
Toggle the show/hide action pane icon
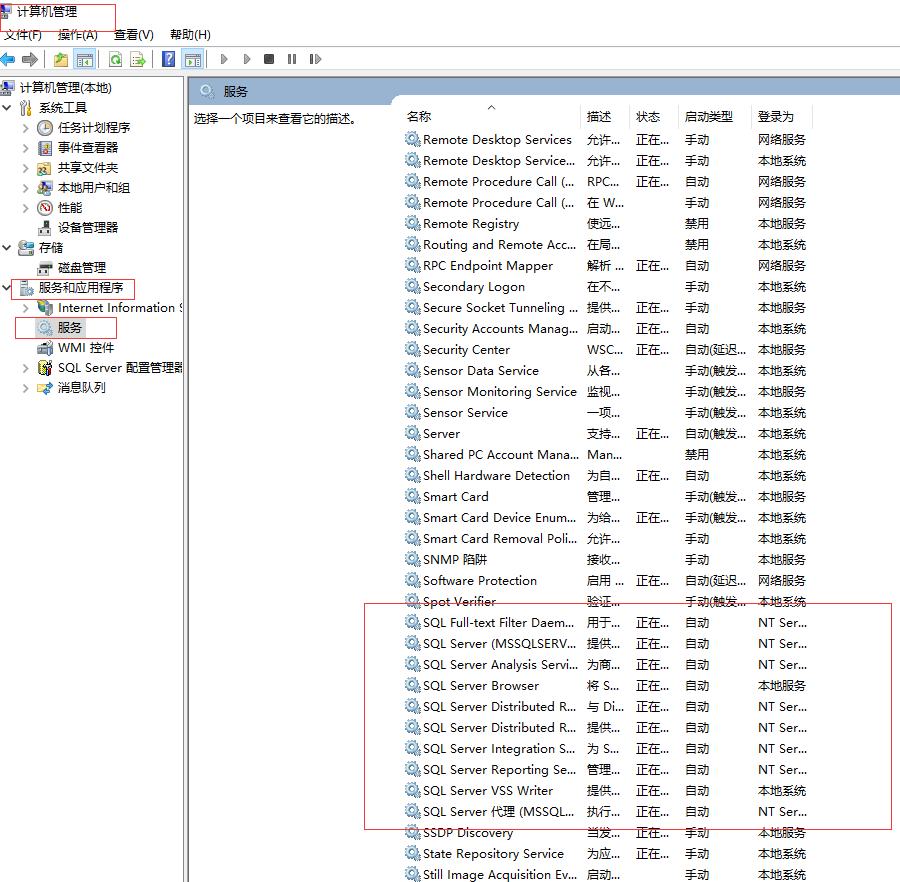tap(193, 59)
